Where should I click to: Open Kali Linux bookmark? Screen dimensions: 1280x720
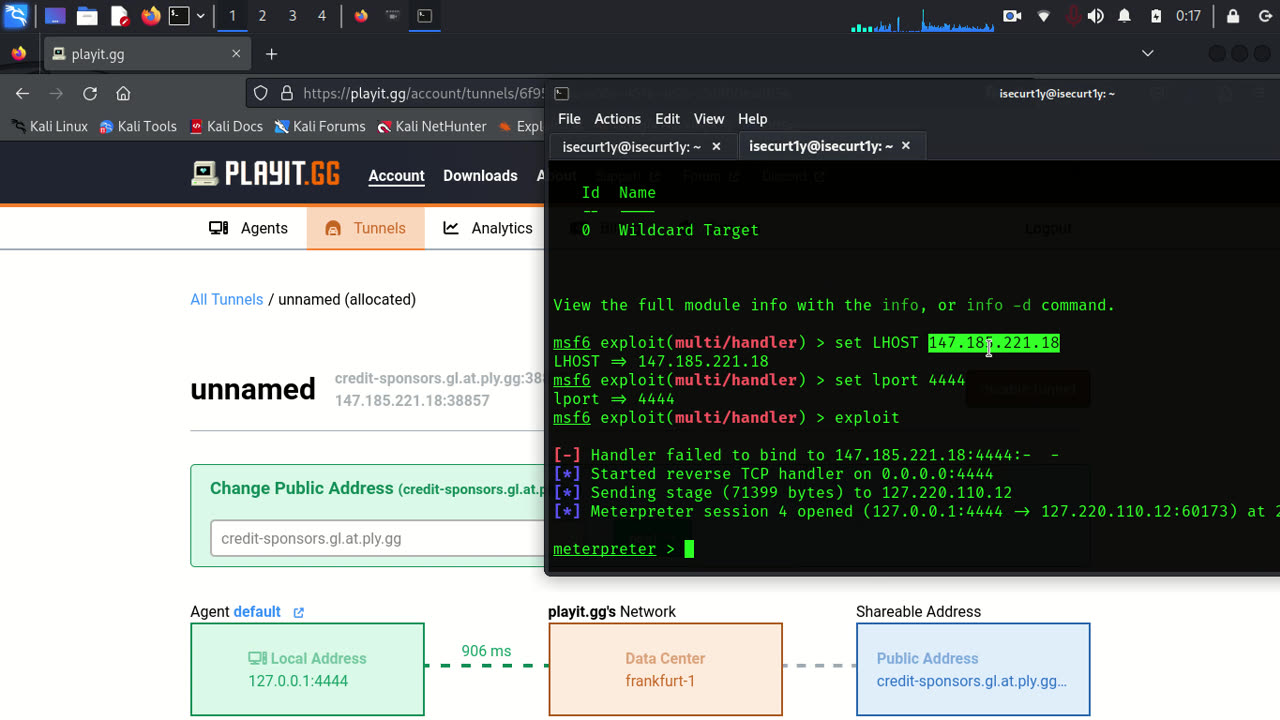point(49,126)
